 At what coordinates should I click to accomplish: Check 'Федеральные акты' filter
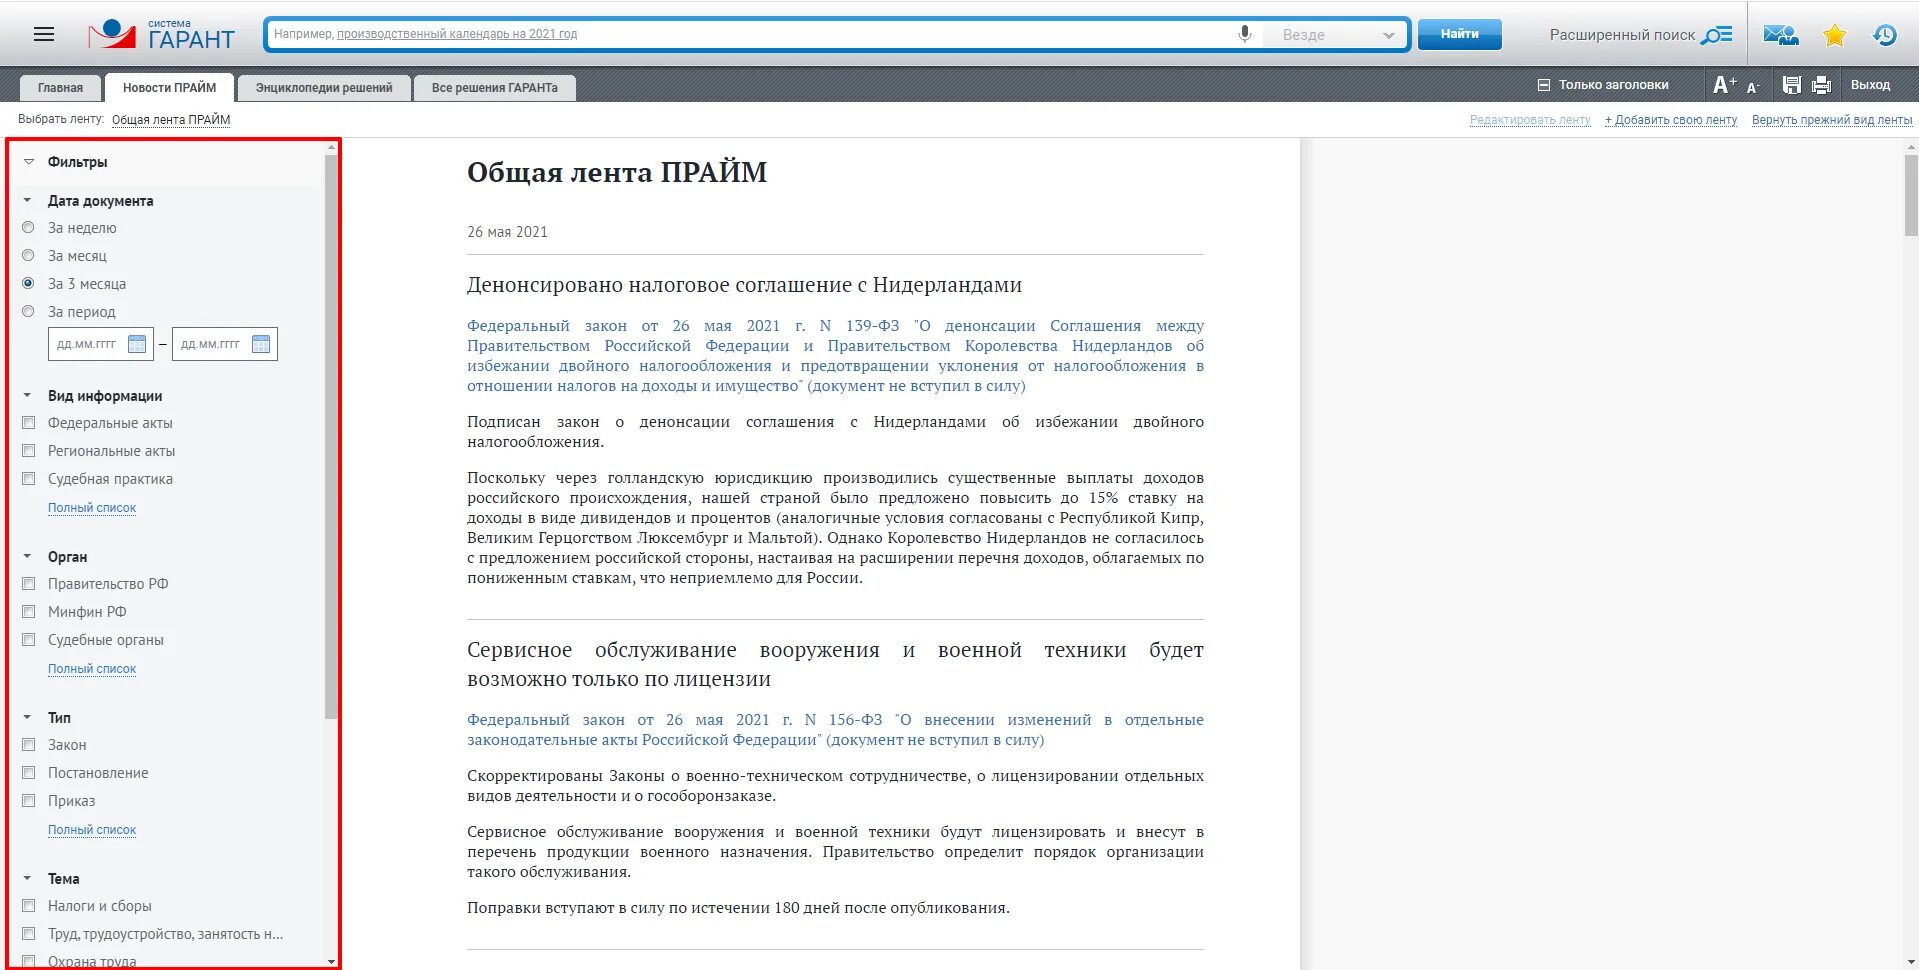pyautogui.click(x=28, y=422)
